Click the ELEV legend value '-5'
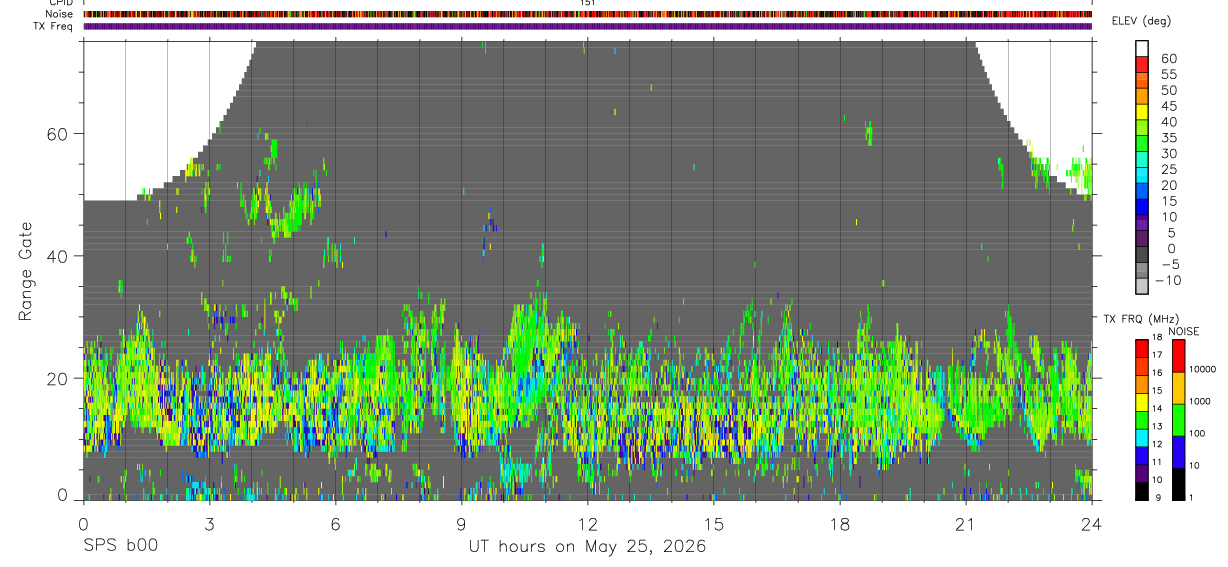Screen dimensions: 1228x567 point(1169,264)
